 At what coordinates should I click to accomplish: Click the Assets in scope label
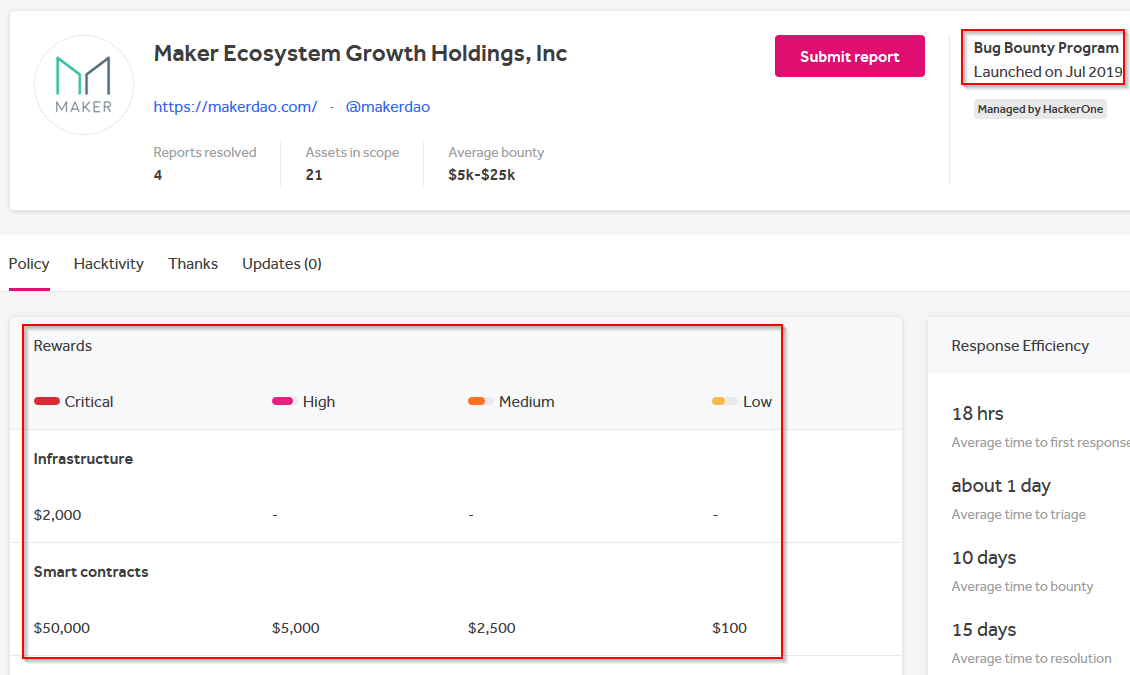pyautogui.click(x=352, y=152)
